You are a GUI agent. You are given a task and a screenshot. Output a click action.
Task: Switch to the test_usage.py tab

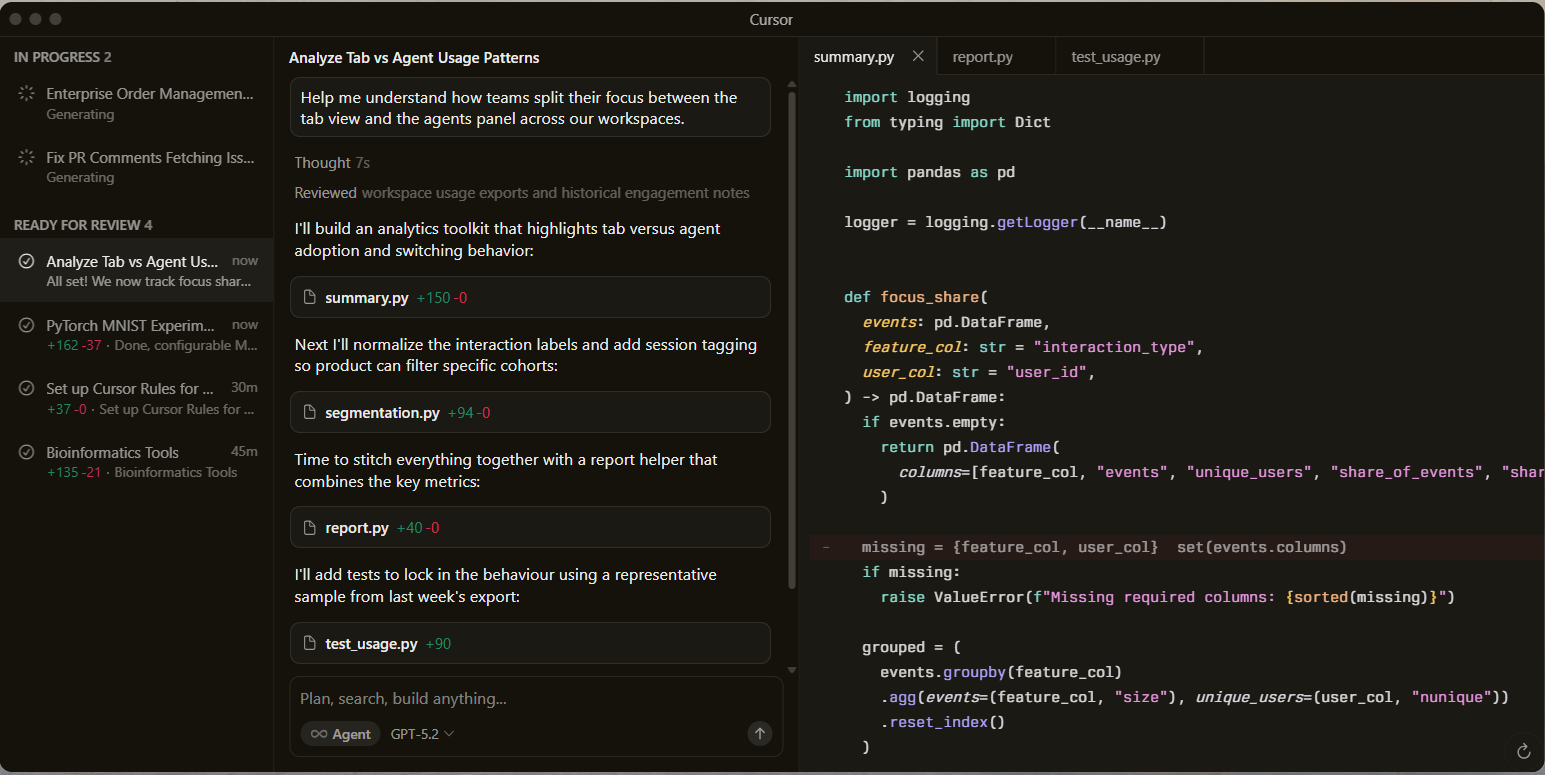tap(1115, 57)
